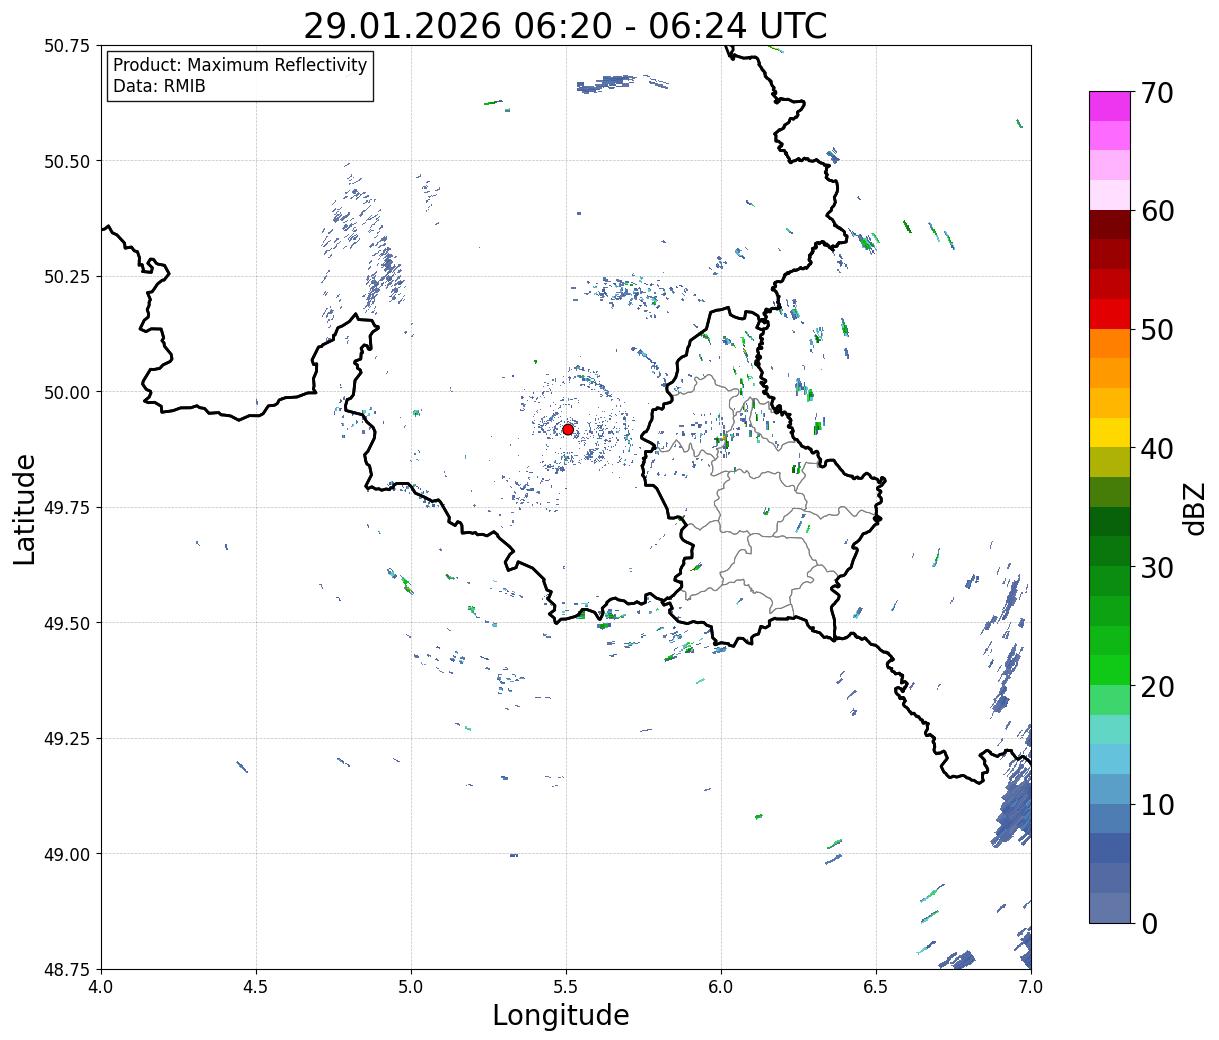Viewport: 1219px width, 1040px height.
Task: Click the 'Product: Maximum Reflectivity' legend line
Action: click(x=240, y=65)
